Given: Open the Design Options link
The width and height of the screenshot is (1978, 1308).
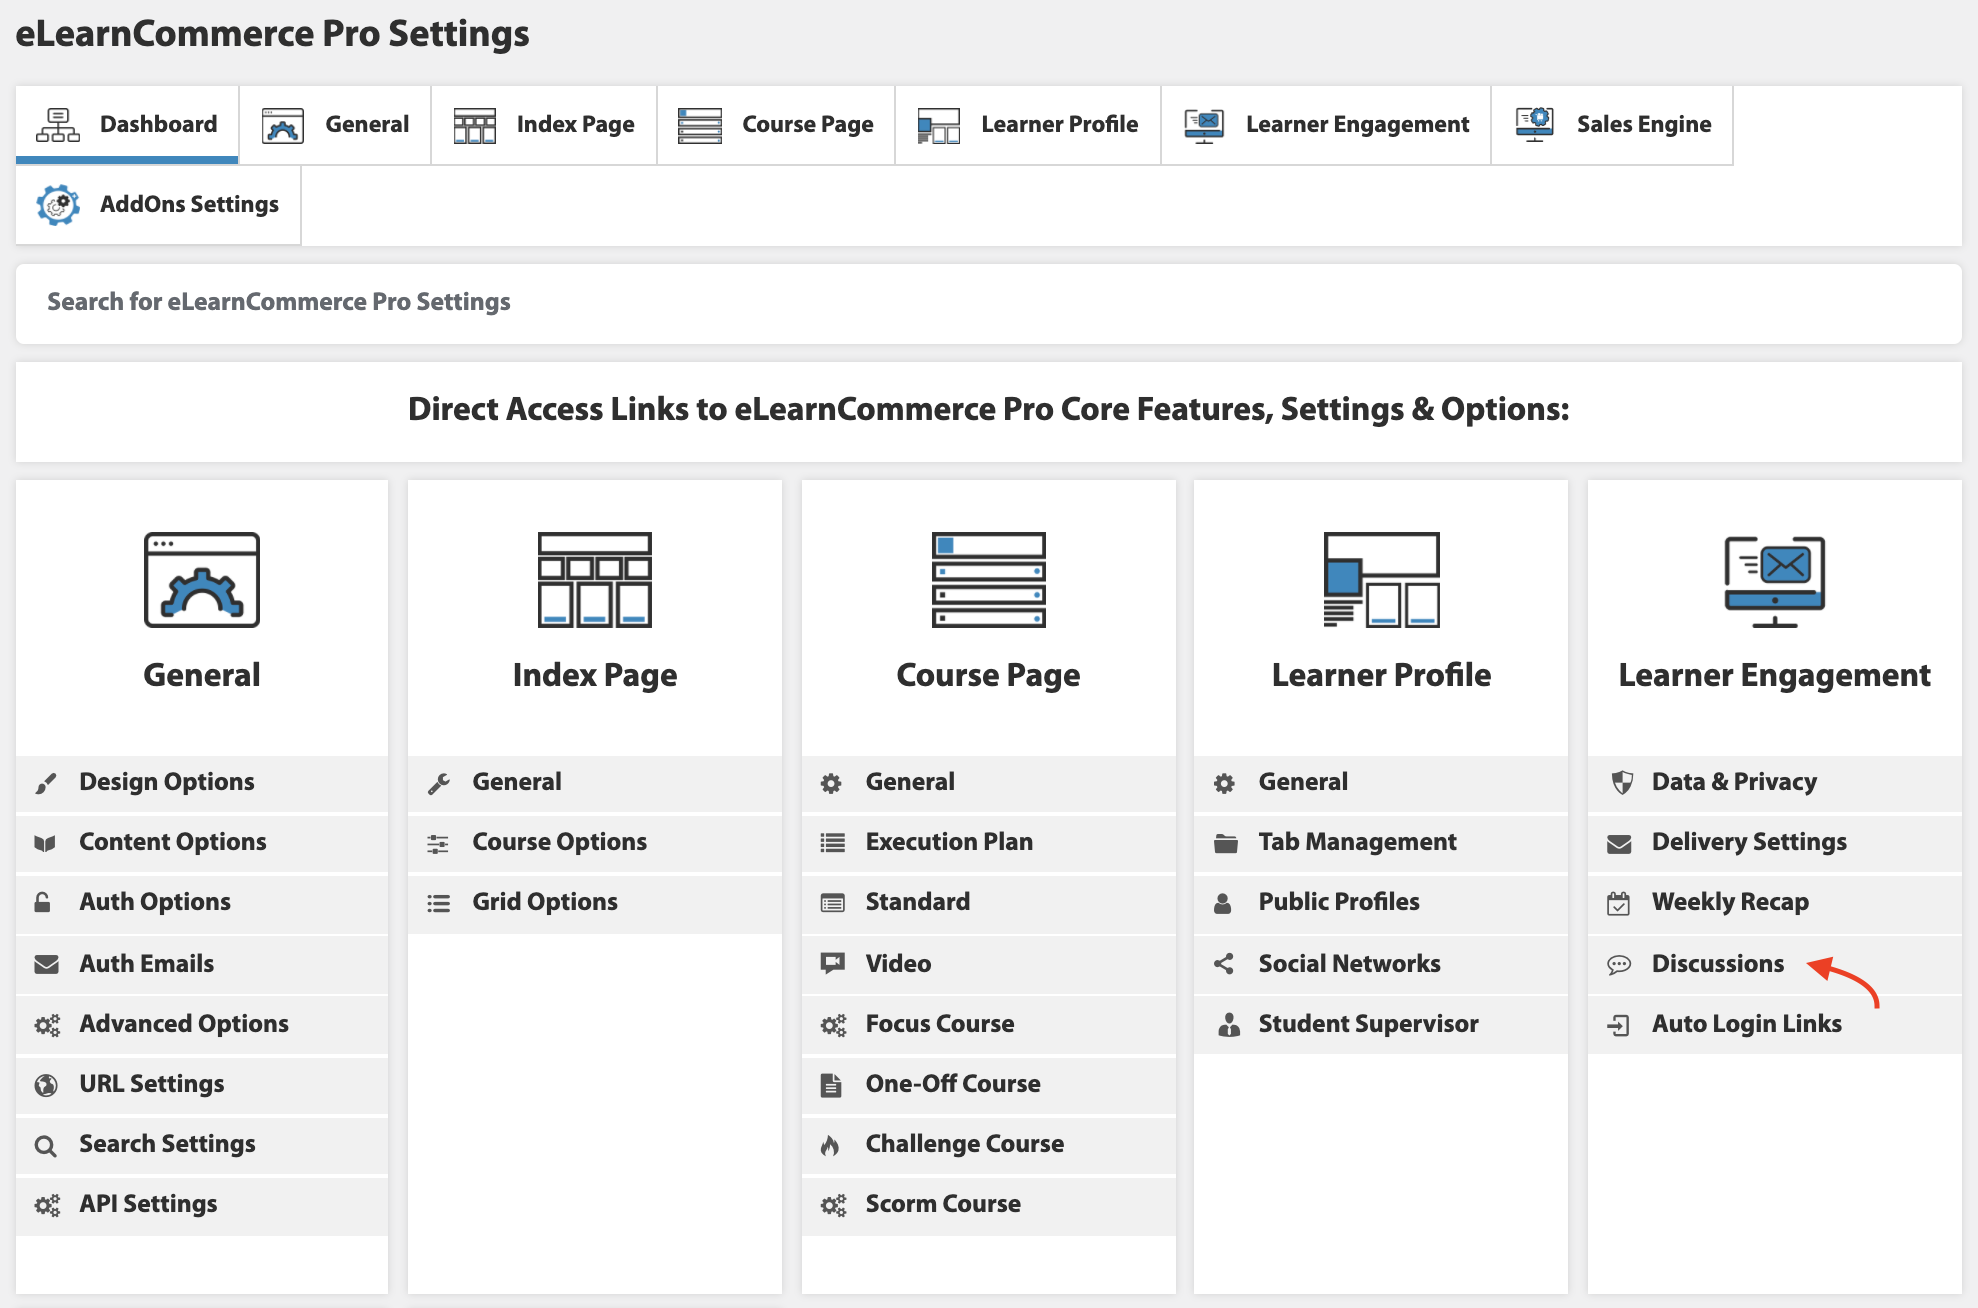Looking at the screenshot, I should (x=167, y=782).
